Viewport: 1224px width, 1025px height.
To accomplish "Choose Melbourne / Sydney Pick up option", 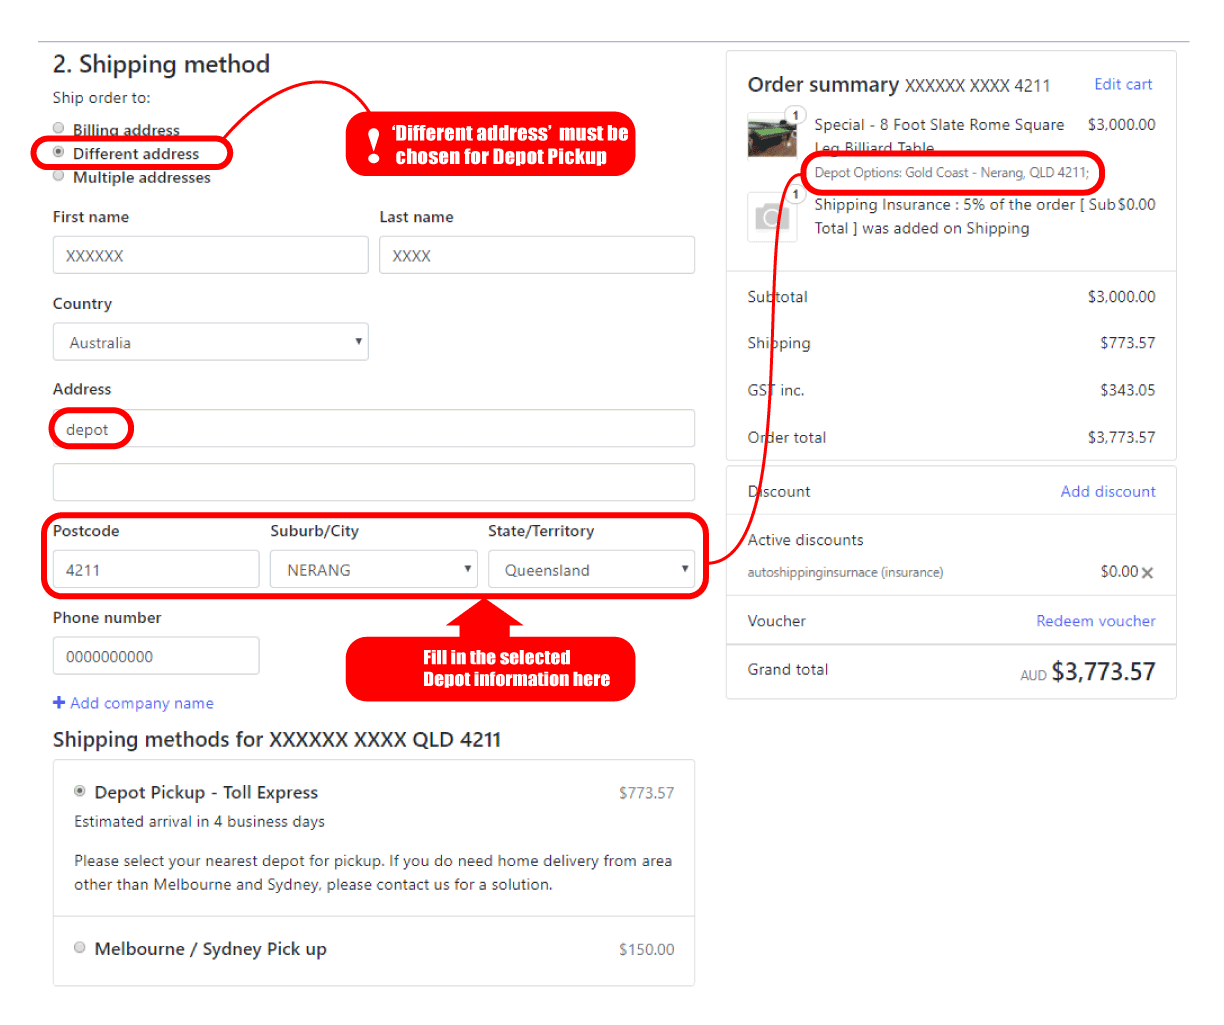I will coord(80,948).
